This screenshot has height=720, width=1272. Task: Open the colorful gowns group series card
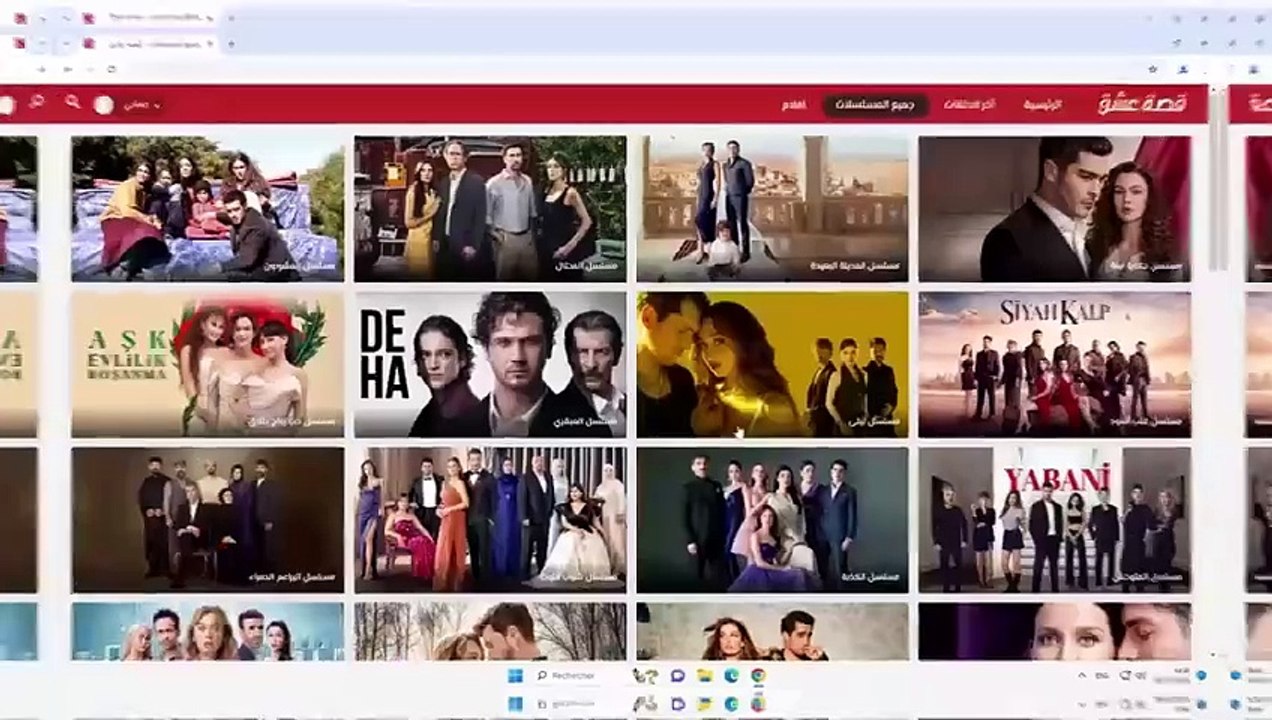pos(490,520)
